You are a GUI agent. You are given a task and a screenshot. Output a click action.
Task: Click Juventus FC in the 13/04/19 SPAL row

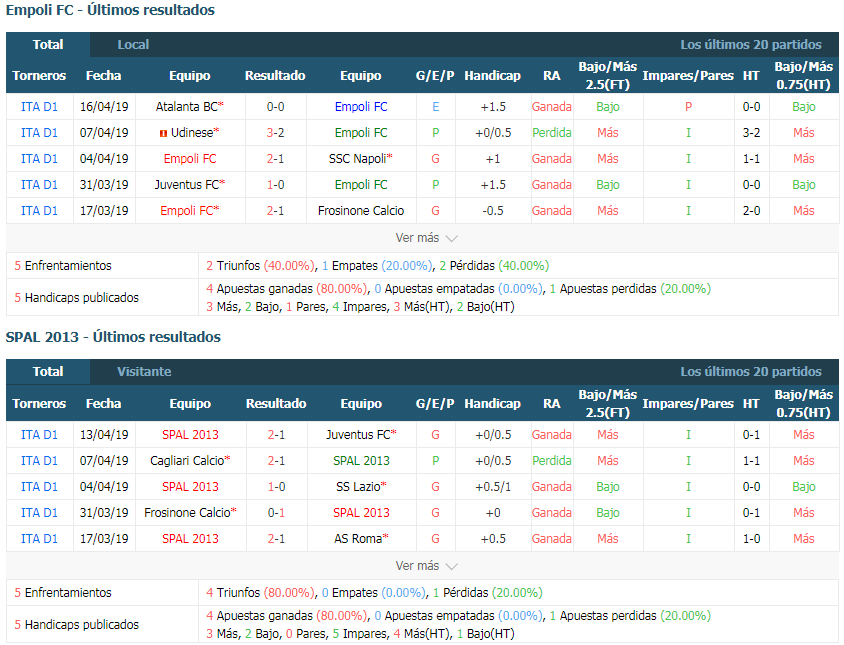(358, 434)
